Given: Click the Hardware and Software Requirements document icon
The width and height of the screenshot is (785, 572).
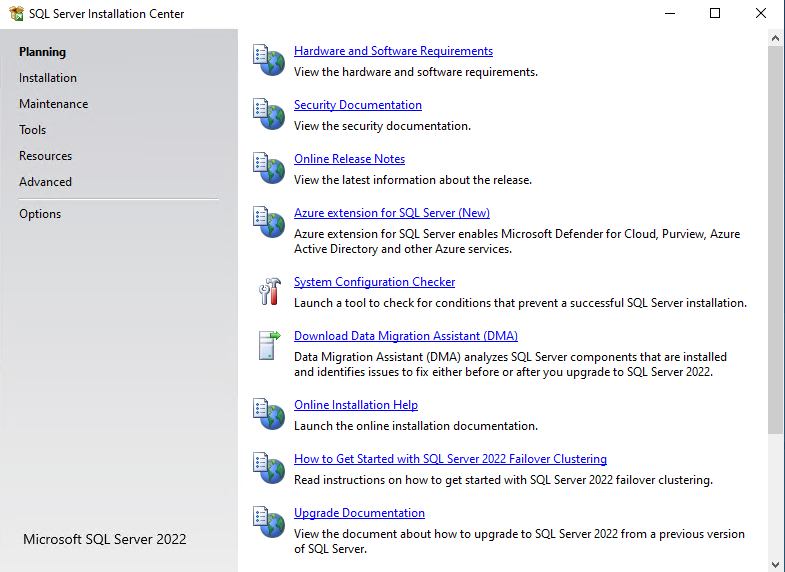Looking at the screenshot, I should [x=269, y=60].
